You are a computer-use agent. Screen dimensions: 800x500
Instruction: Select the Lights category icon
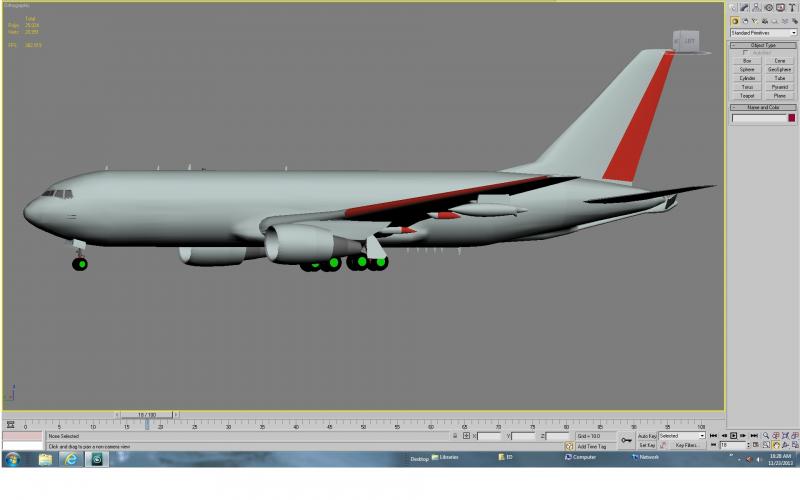pyautogui.click(x=755, y=21)
